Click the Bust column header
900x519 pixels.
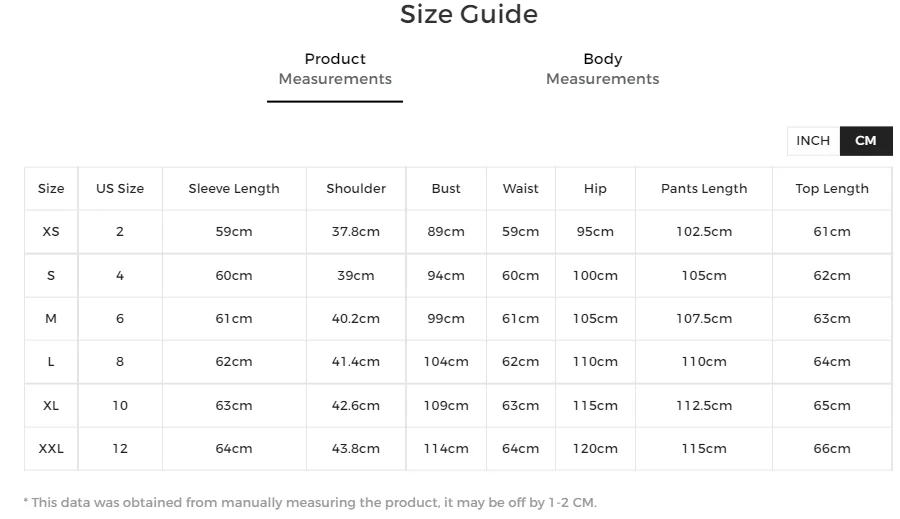pyautogui.click(x=446, y=189)
